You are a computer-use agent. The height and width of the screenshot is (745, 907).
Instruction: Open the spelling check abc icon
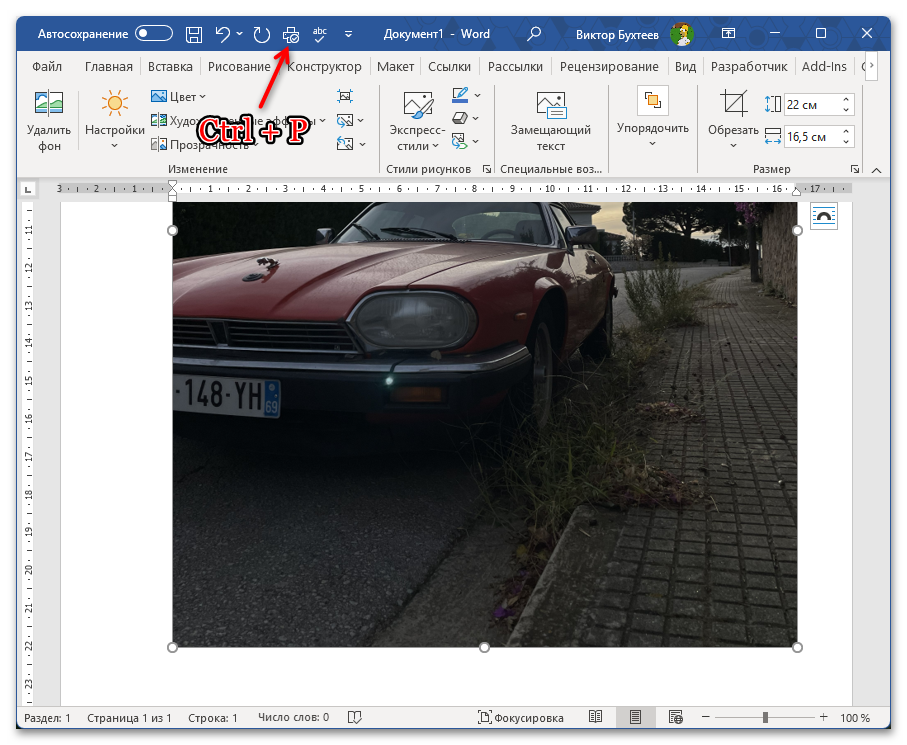(320, 34)
